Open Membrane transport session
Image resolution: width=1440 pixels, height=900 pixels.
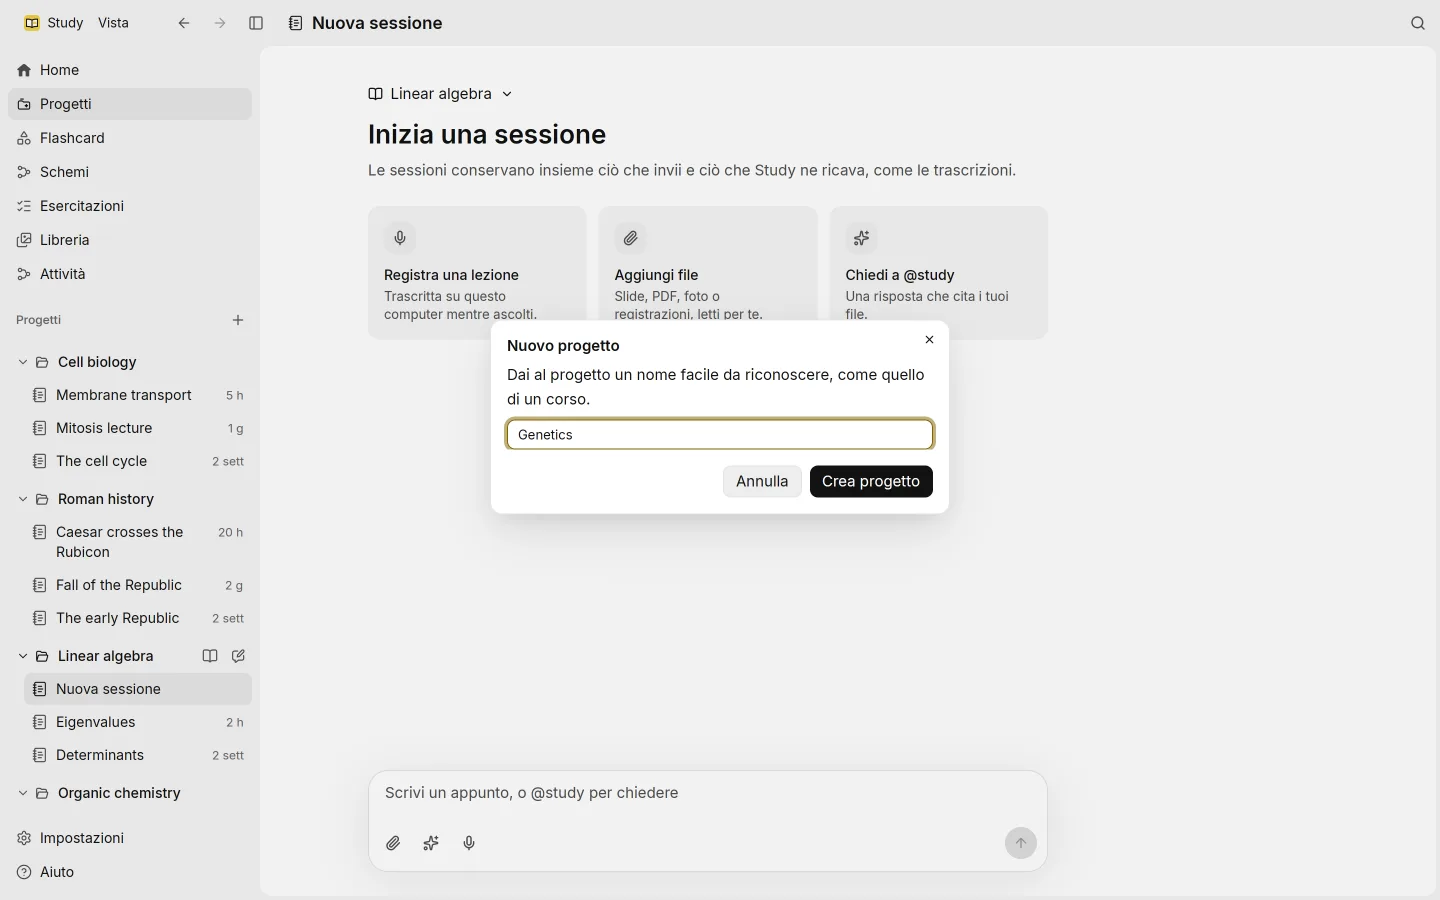point(138,395)
